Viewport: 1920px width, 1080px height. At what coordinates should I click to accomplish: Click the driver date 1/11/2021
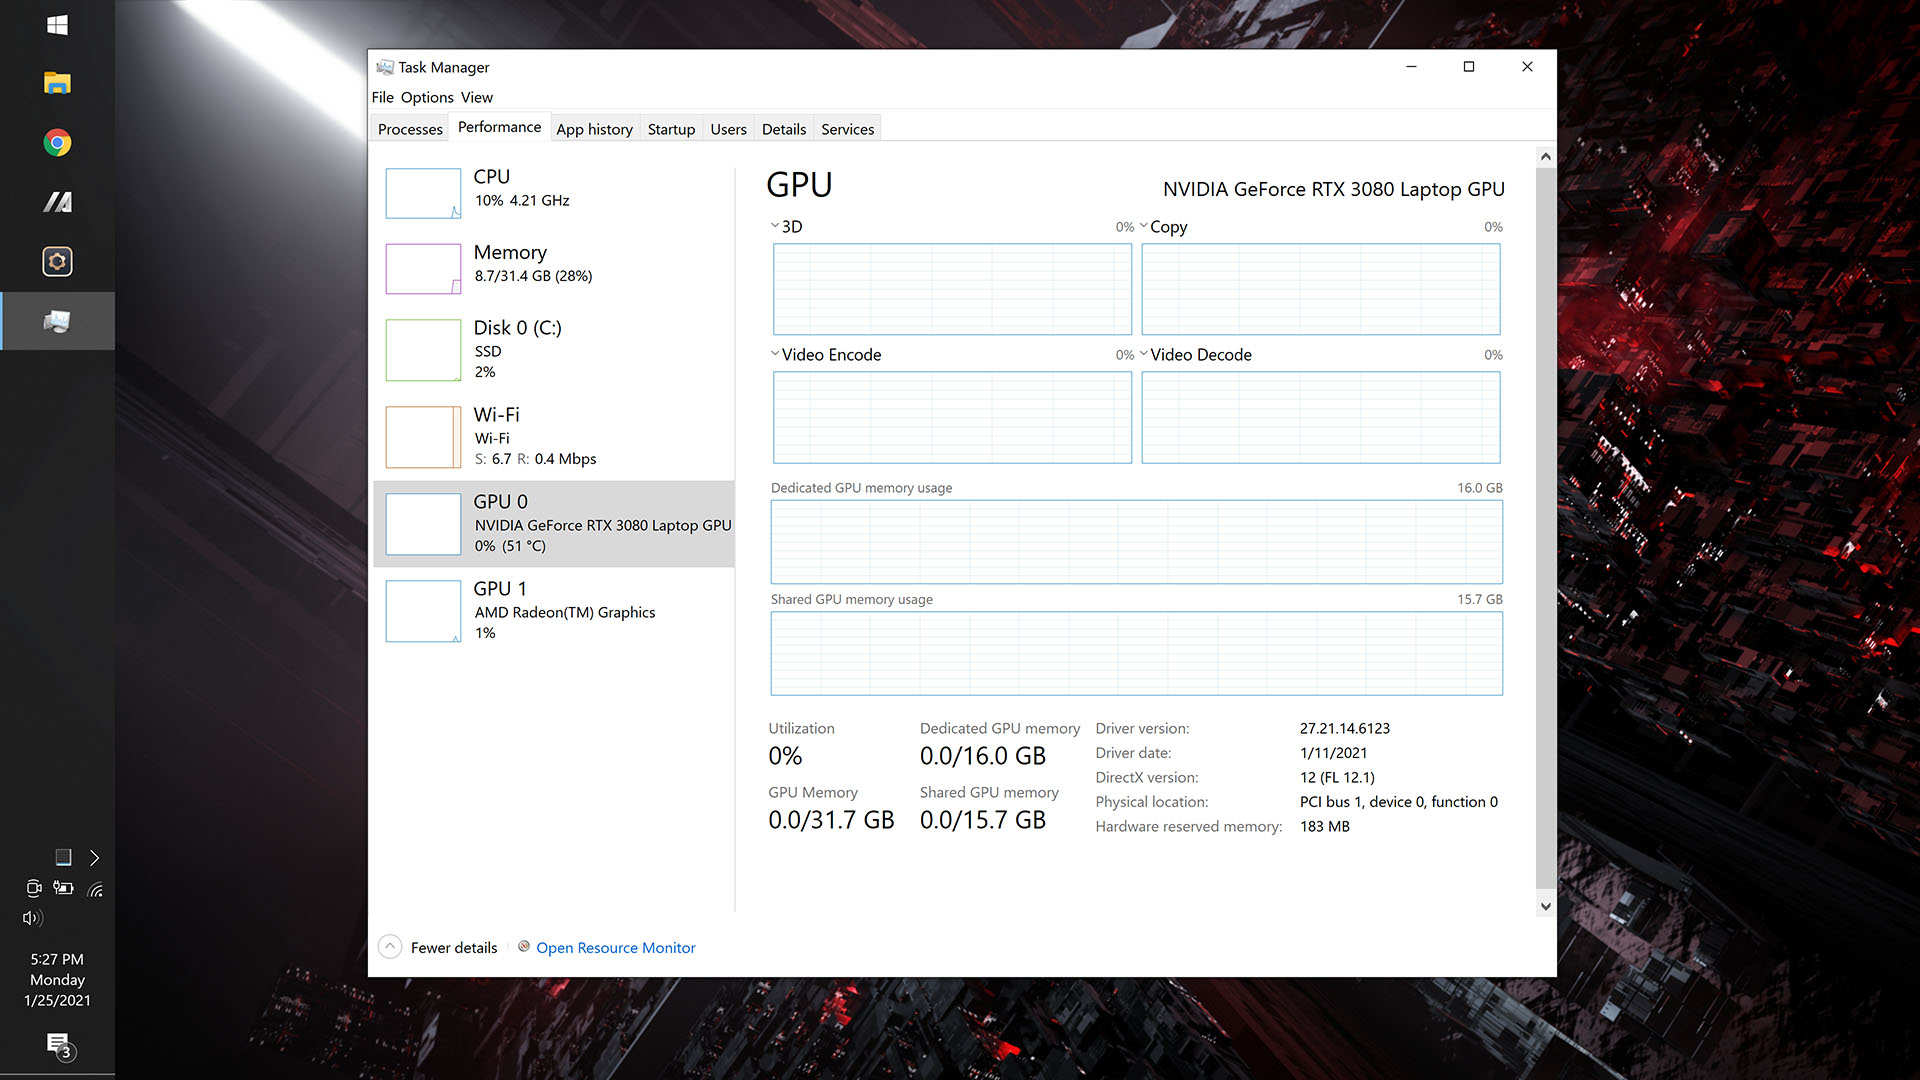[x=1333, y=753]
